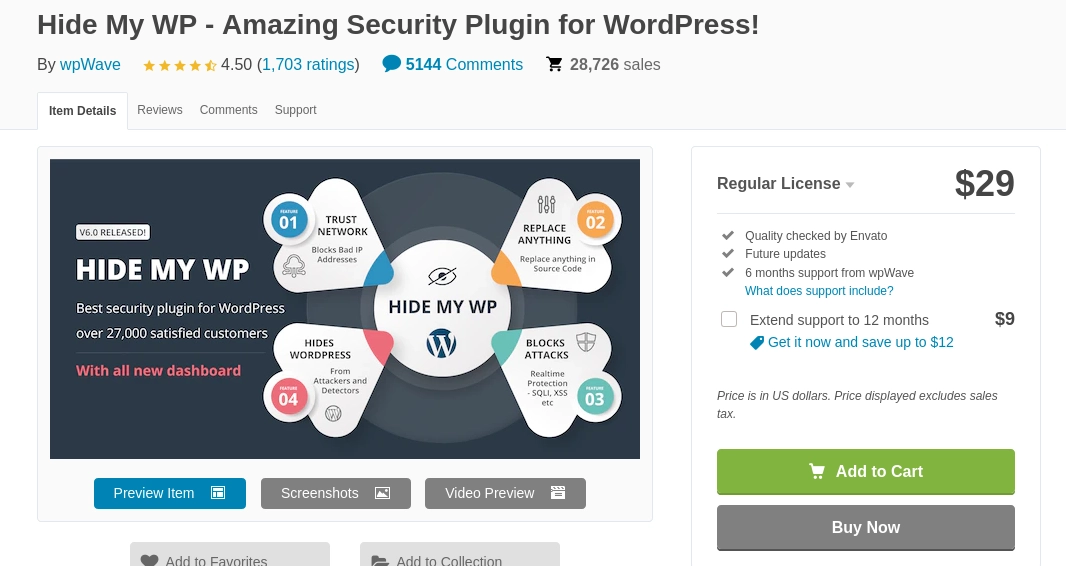Click the star rating icons
Image resolution: width=1066 pixels, height=566 pixels.
[x=179, y=65]
